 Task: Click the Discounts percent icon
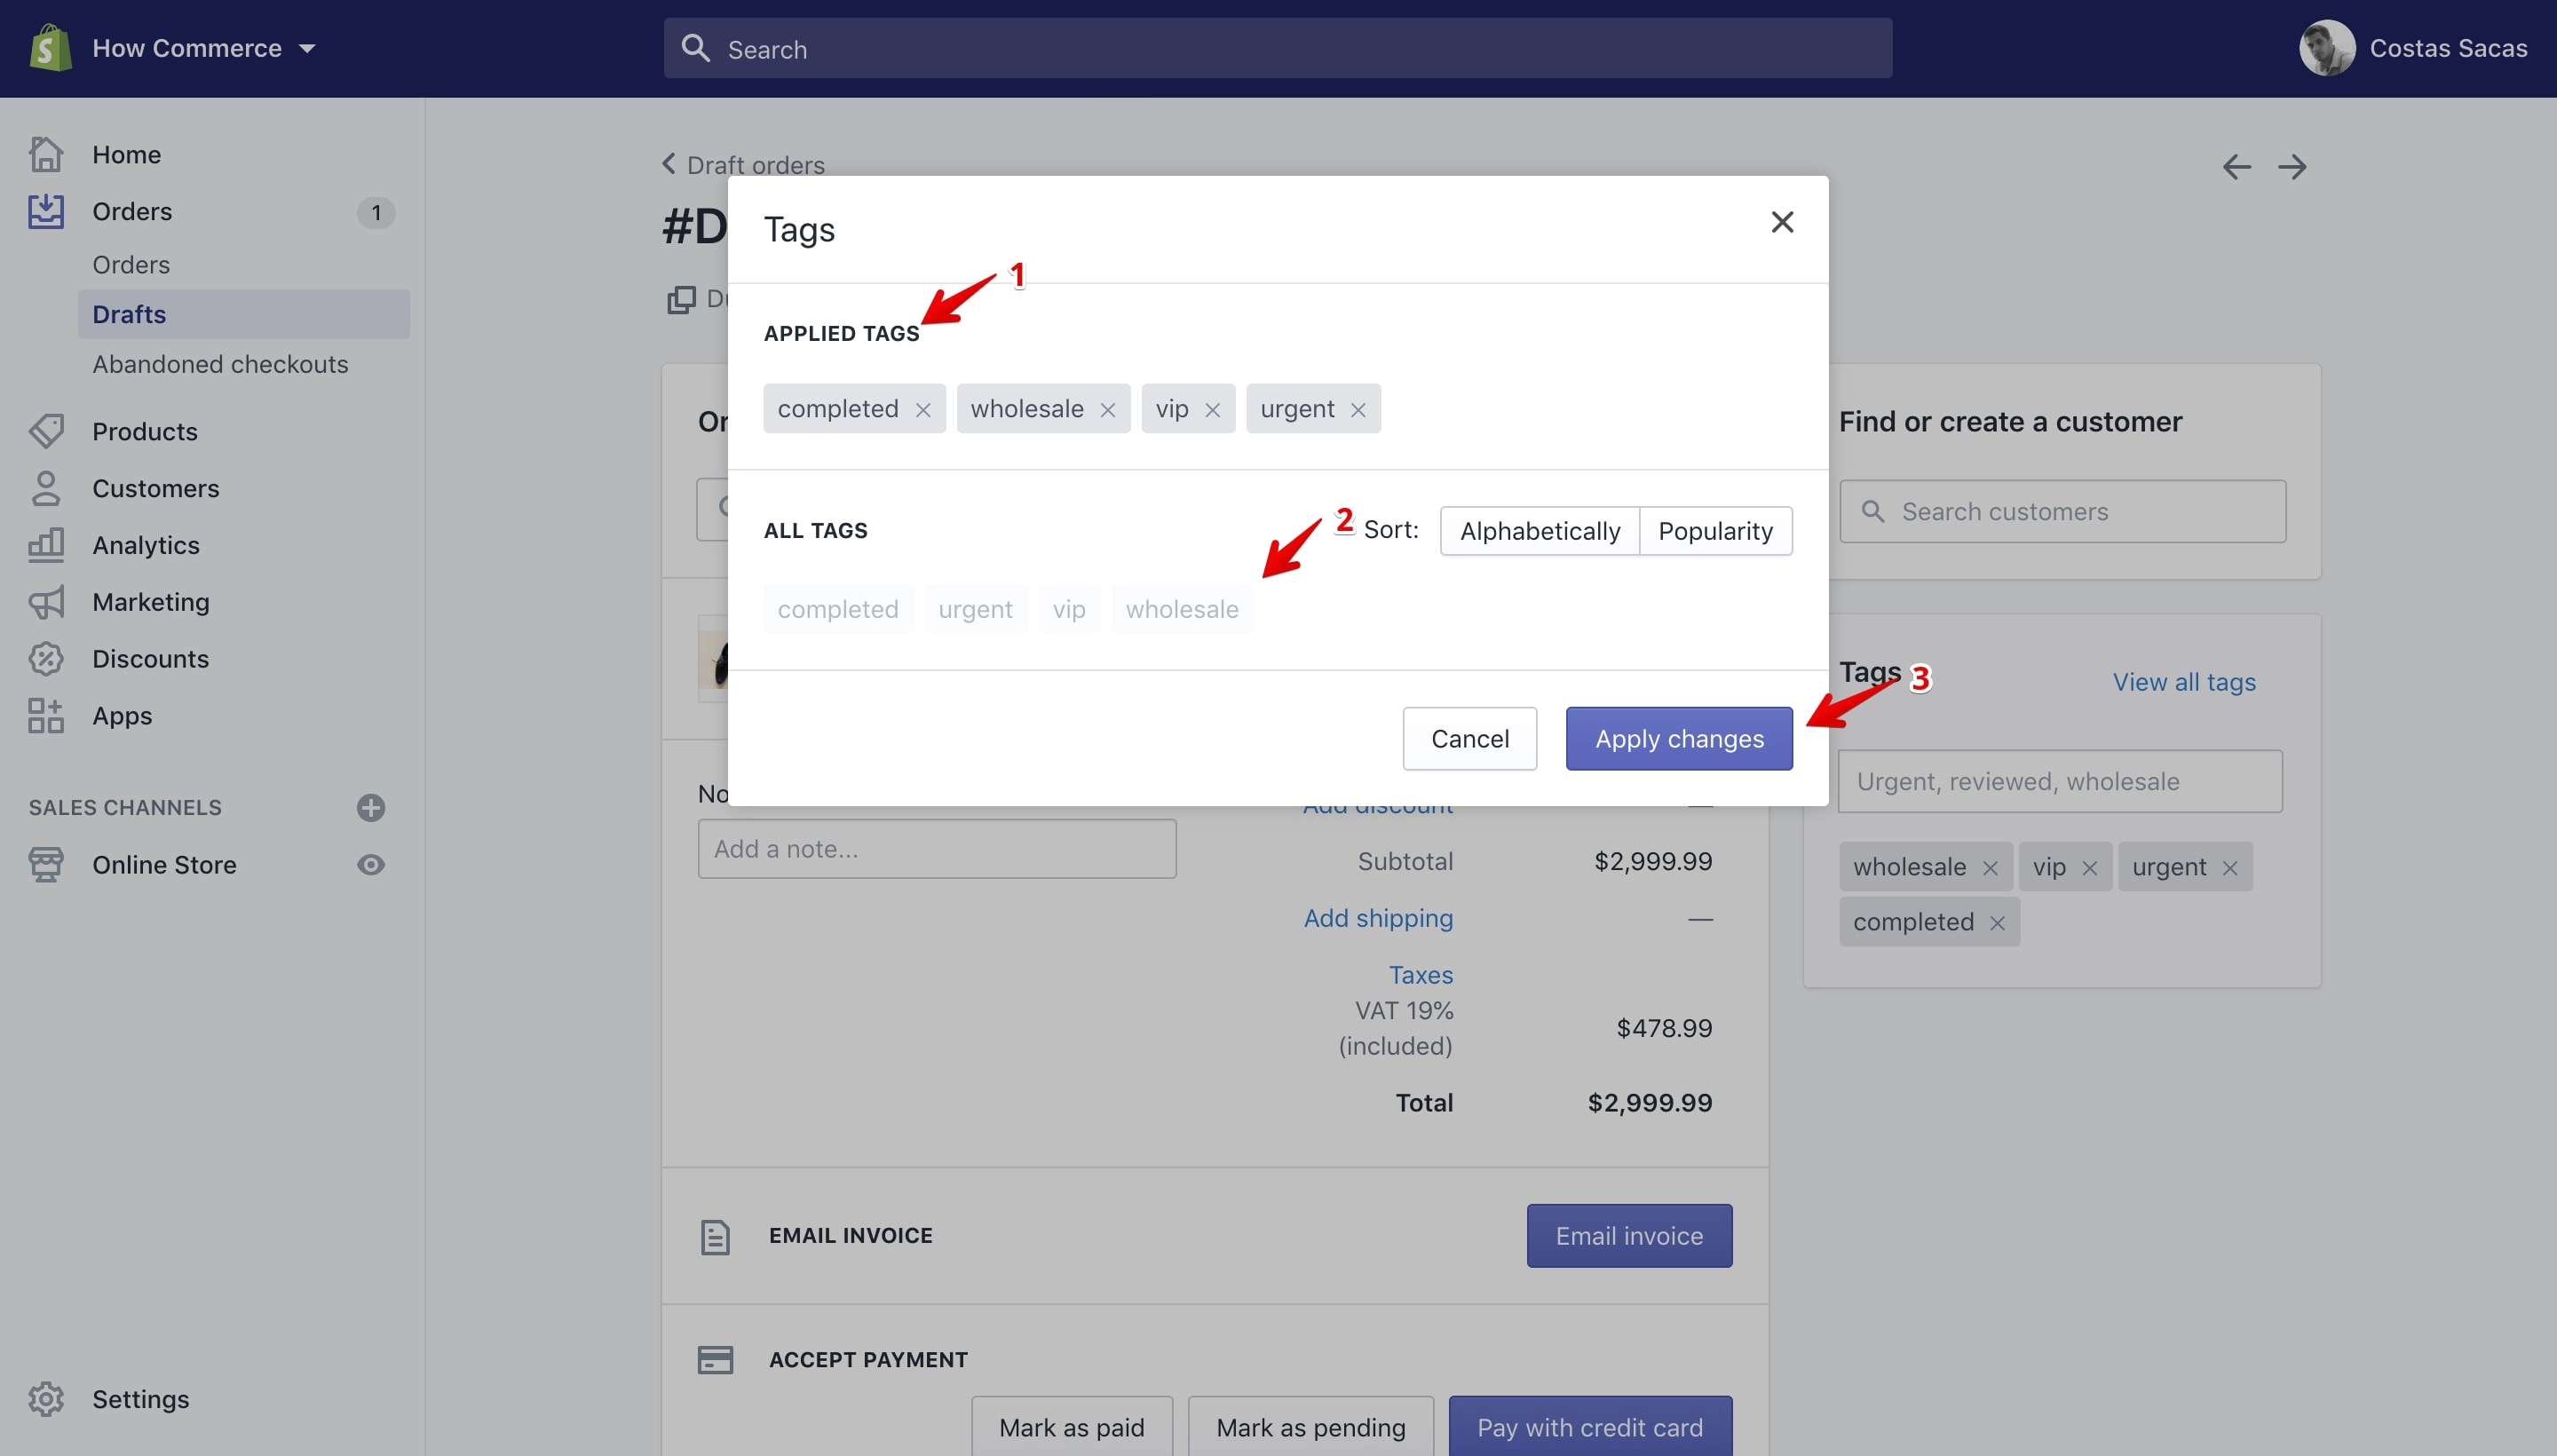[x=46, y=659]
